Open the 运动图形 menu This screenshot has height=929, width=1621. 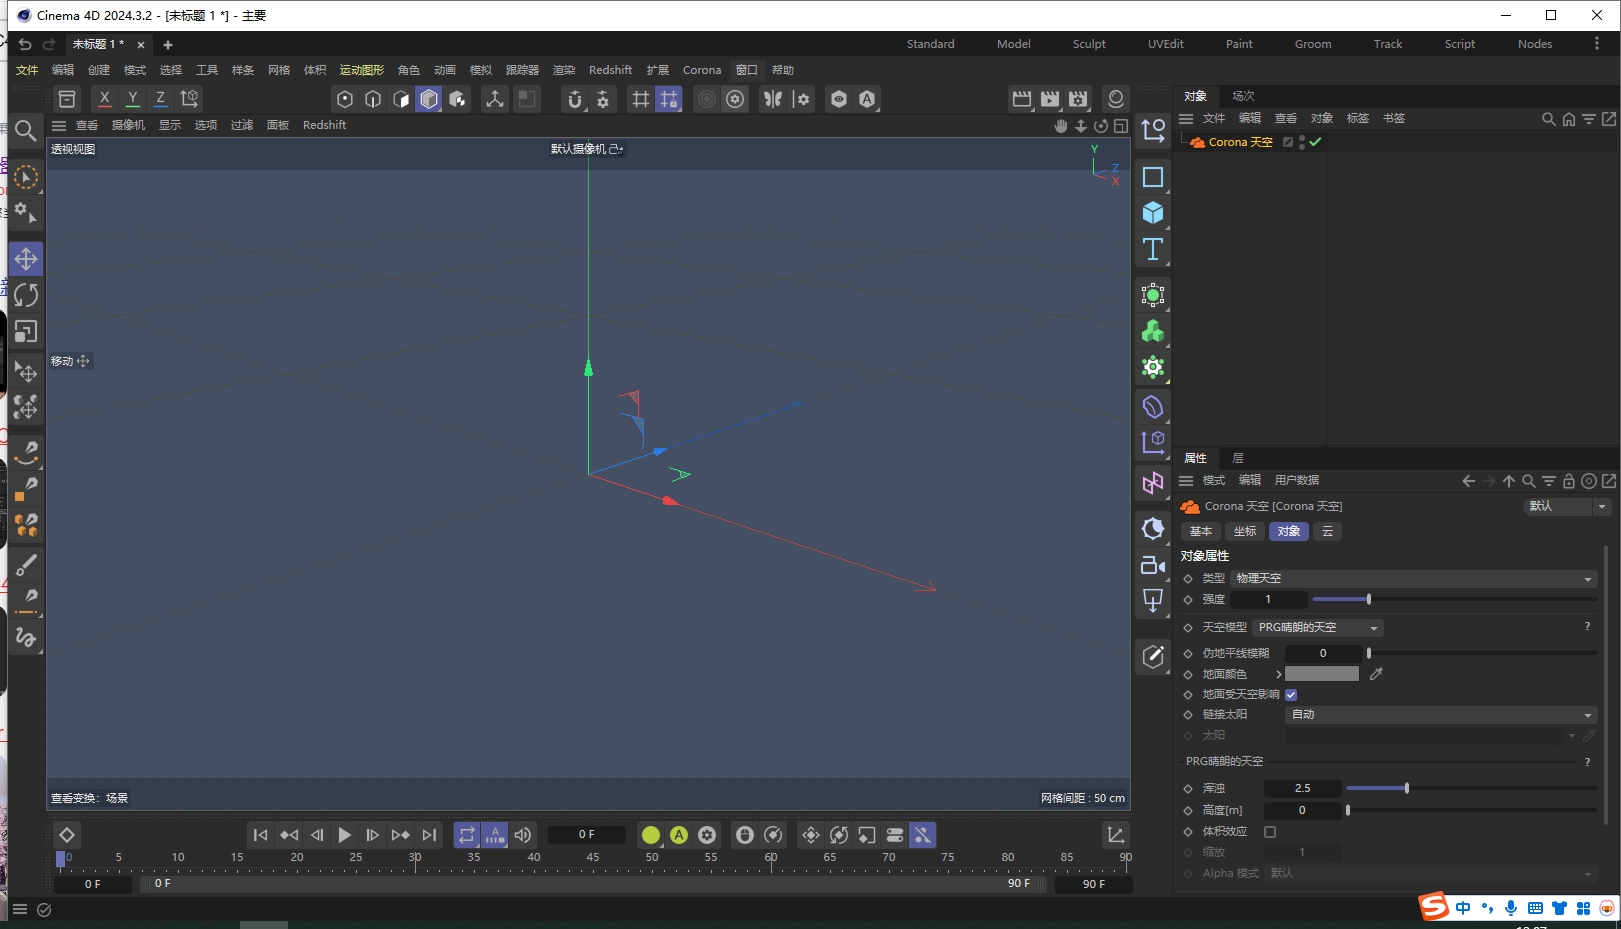361,70
